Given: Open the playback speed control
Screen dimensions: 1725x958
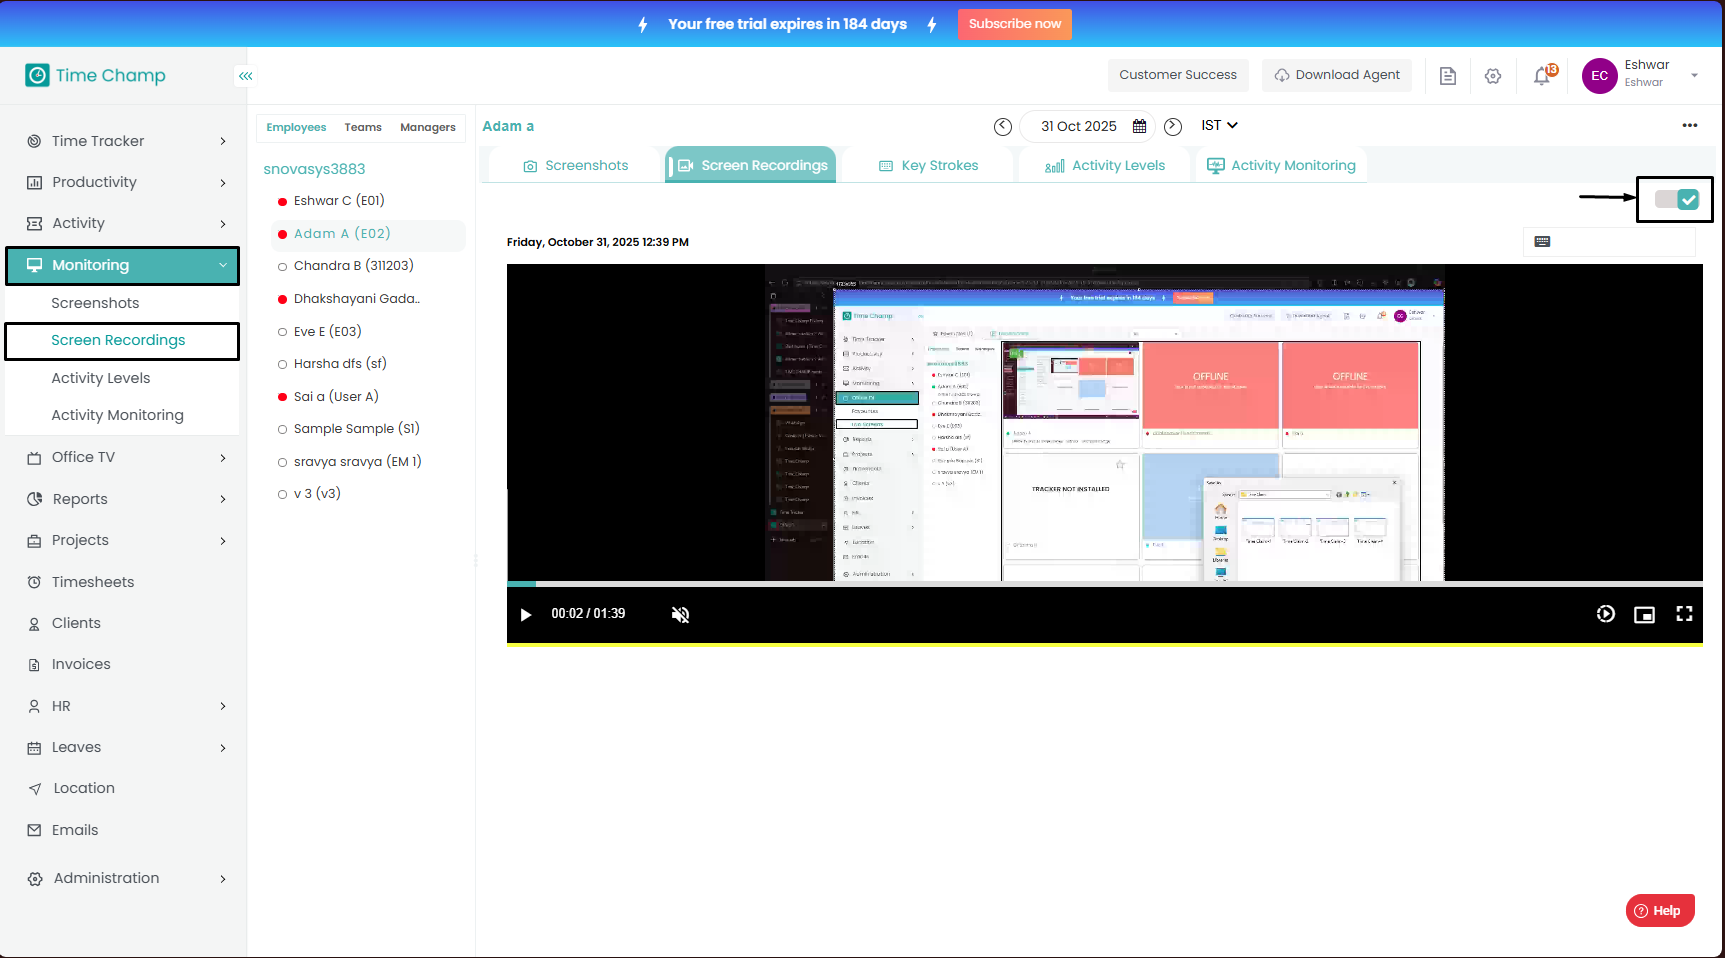Looking at the screenshot, I should (1605, 614).
